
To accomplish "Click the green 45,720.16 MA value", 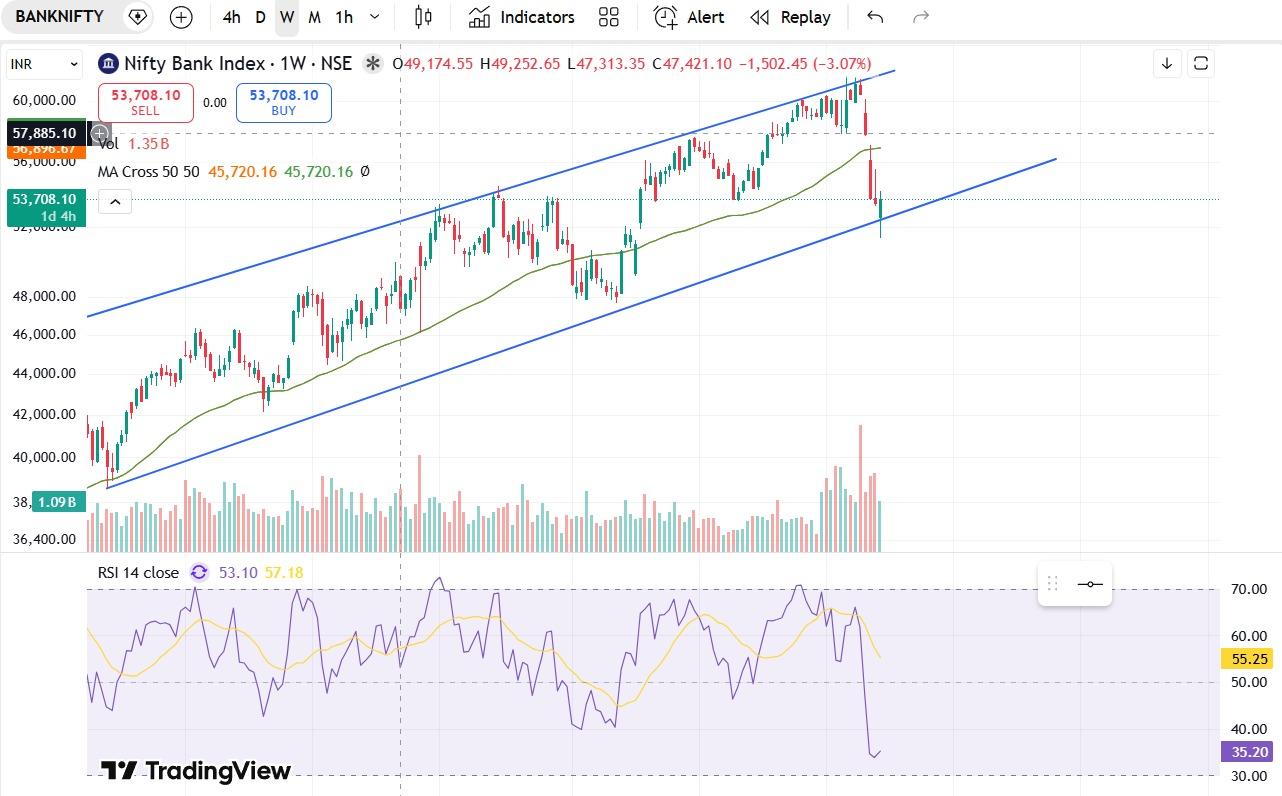I will pyautogui.click(x=318, y=172).
